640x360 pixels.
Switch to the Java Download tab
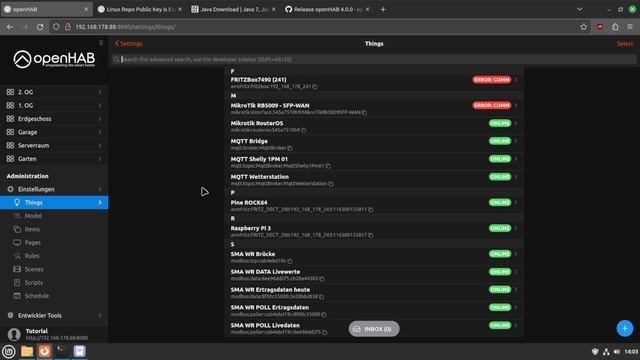pyautogui.click(x=233, y=9)
